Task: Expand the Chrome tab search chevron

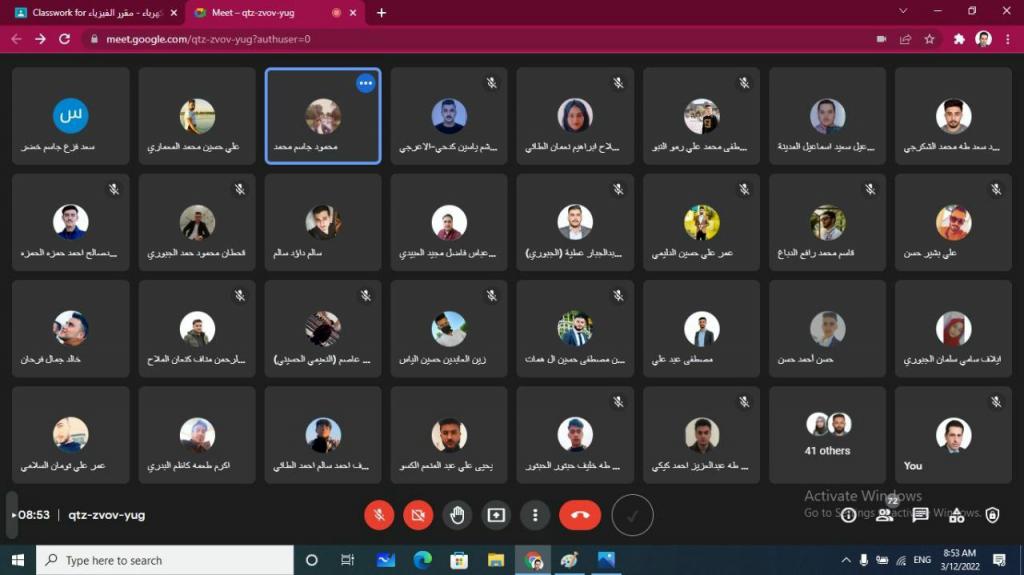Action: 903,12
